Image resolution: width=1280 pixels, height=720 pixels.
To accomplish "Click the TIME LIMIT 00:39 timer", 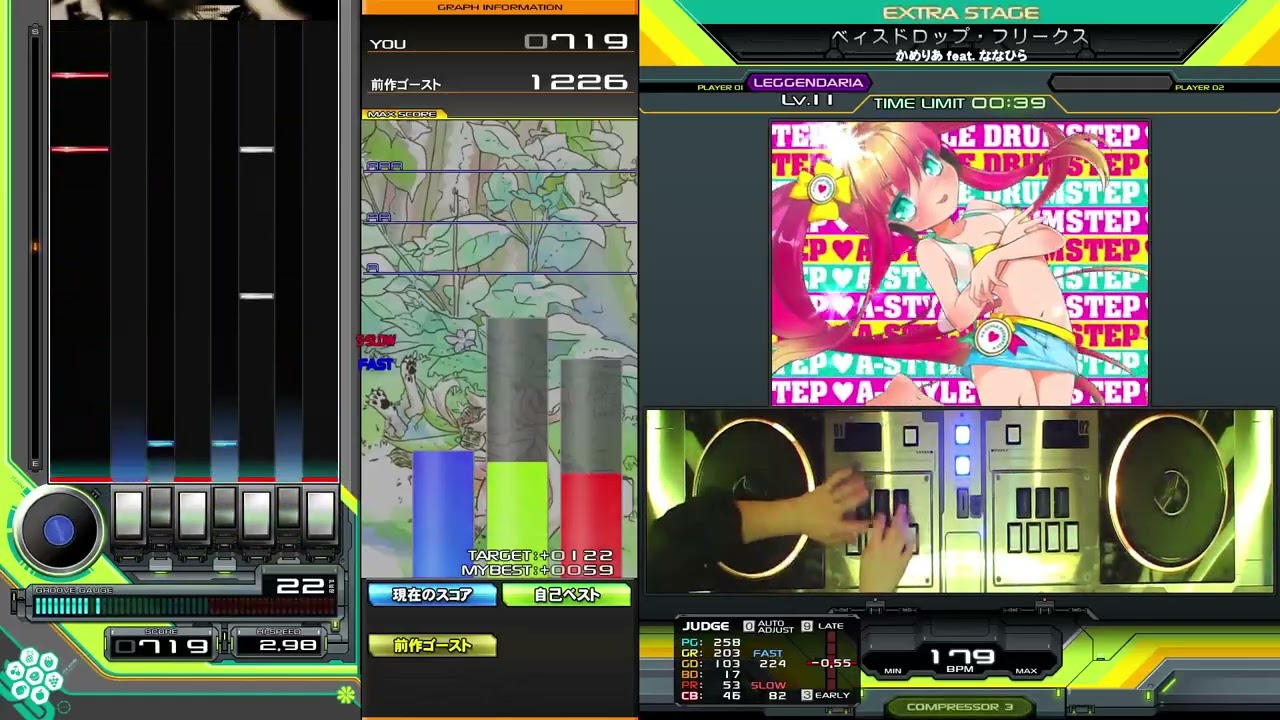I will point(960,103).
